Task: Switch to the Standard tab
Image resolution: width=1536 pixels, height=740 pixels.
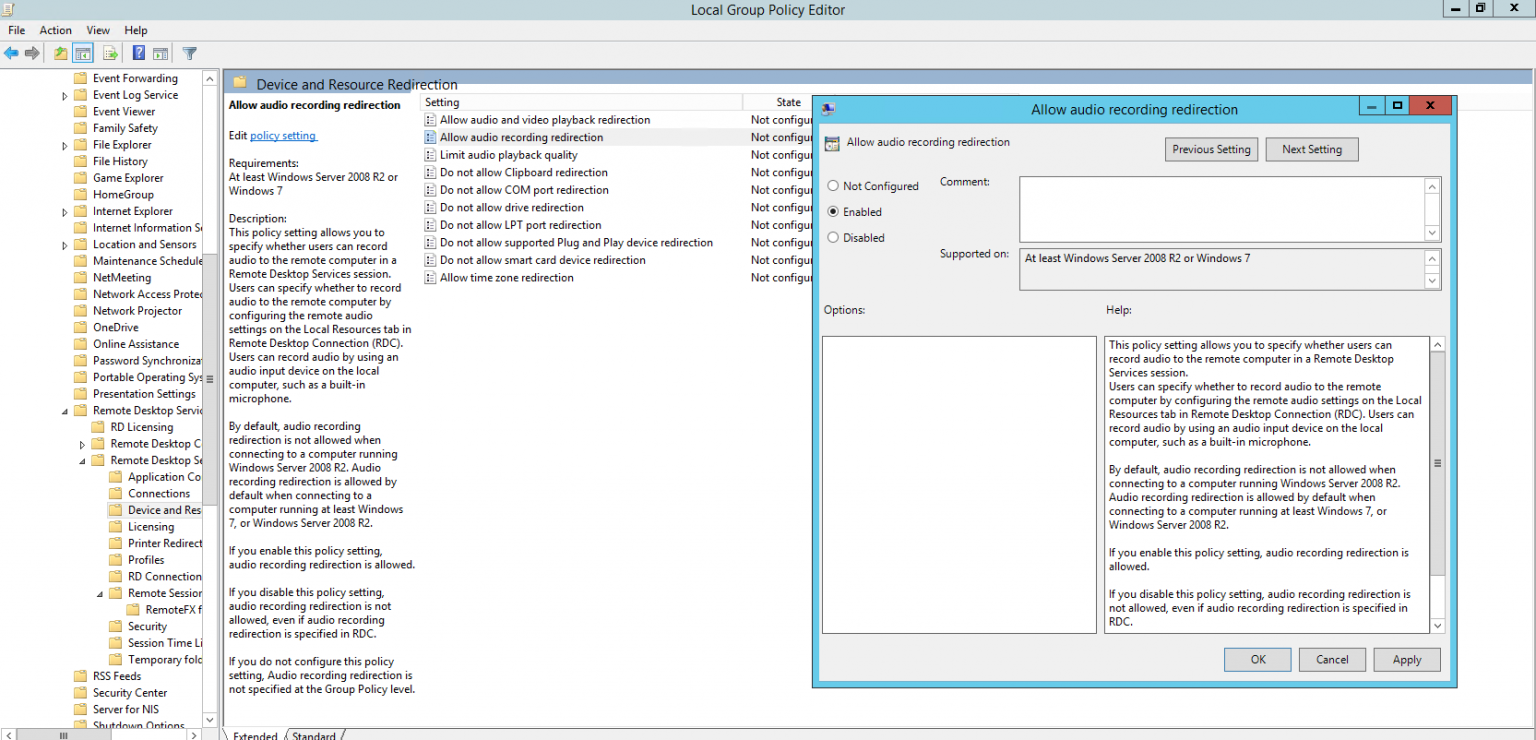Action: (x=314, y=735)
